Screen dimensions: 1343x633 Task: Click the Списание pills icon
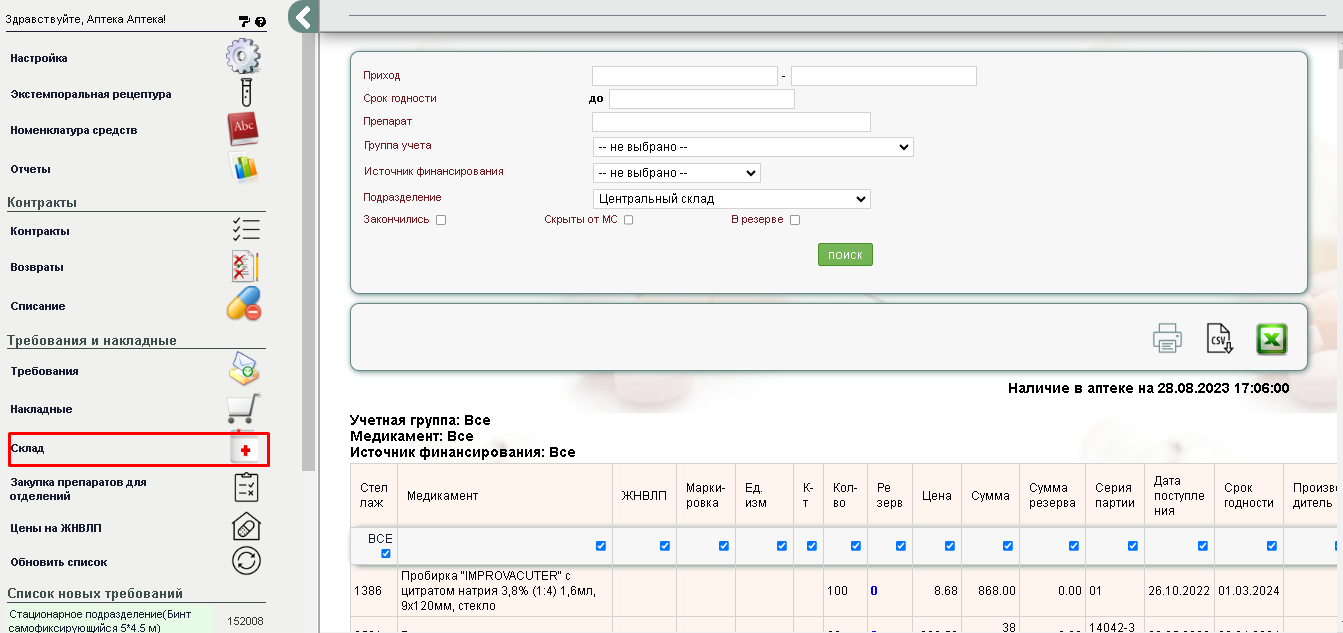[x=244, y=304]
